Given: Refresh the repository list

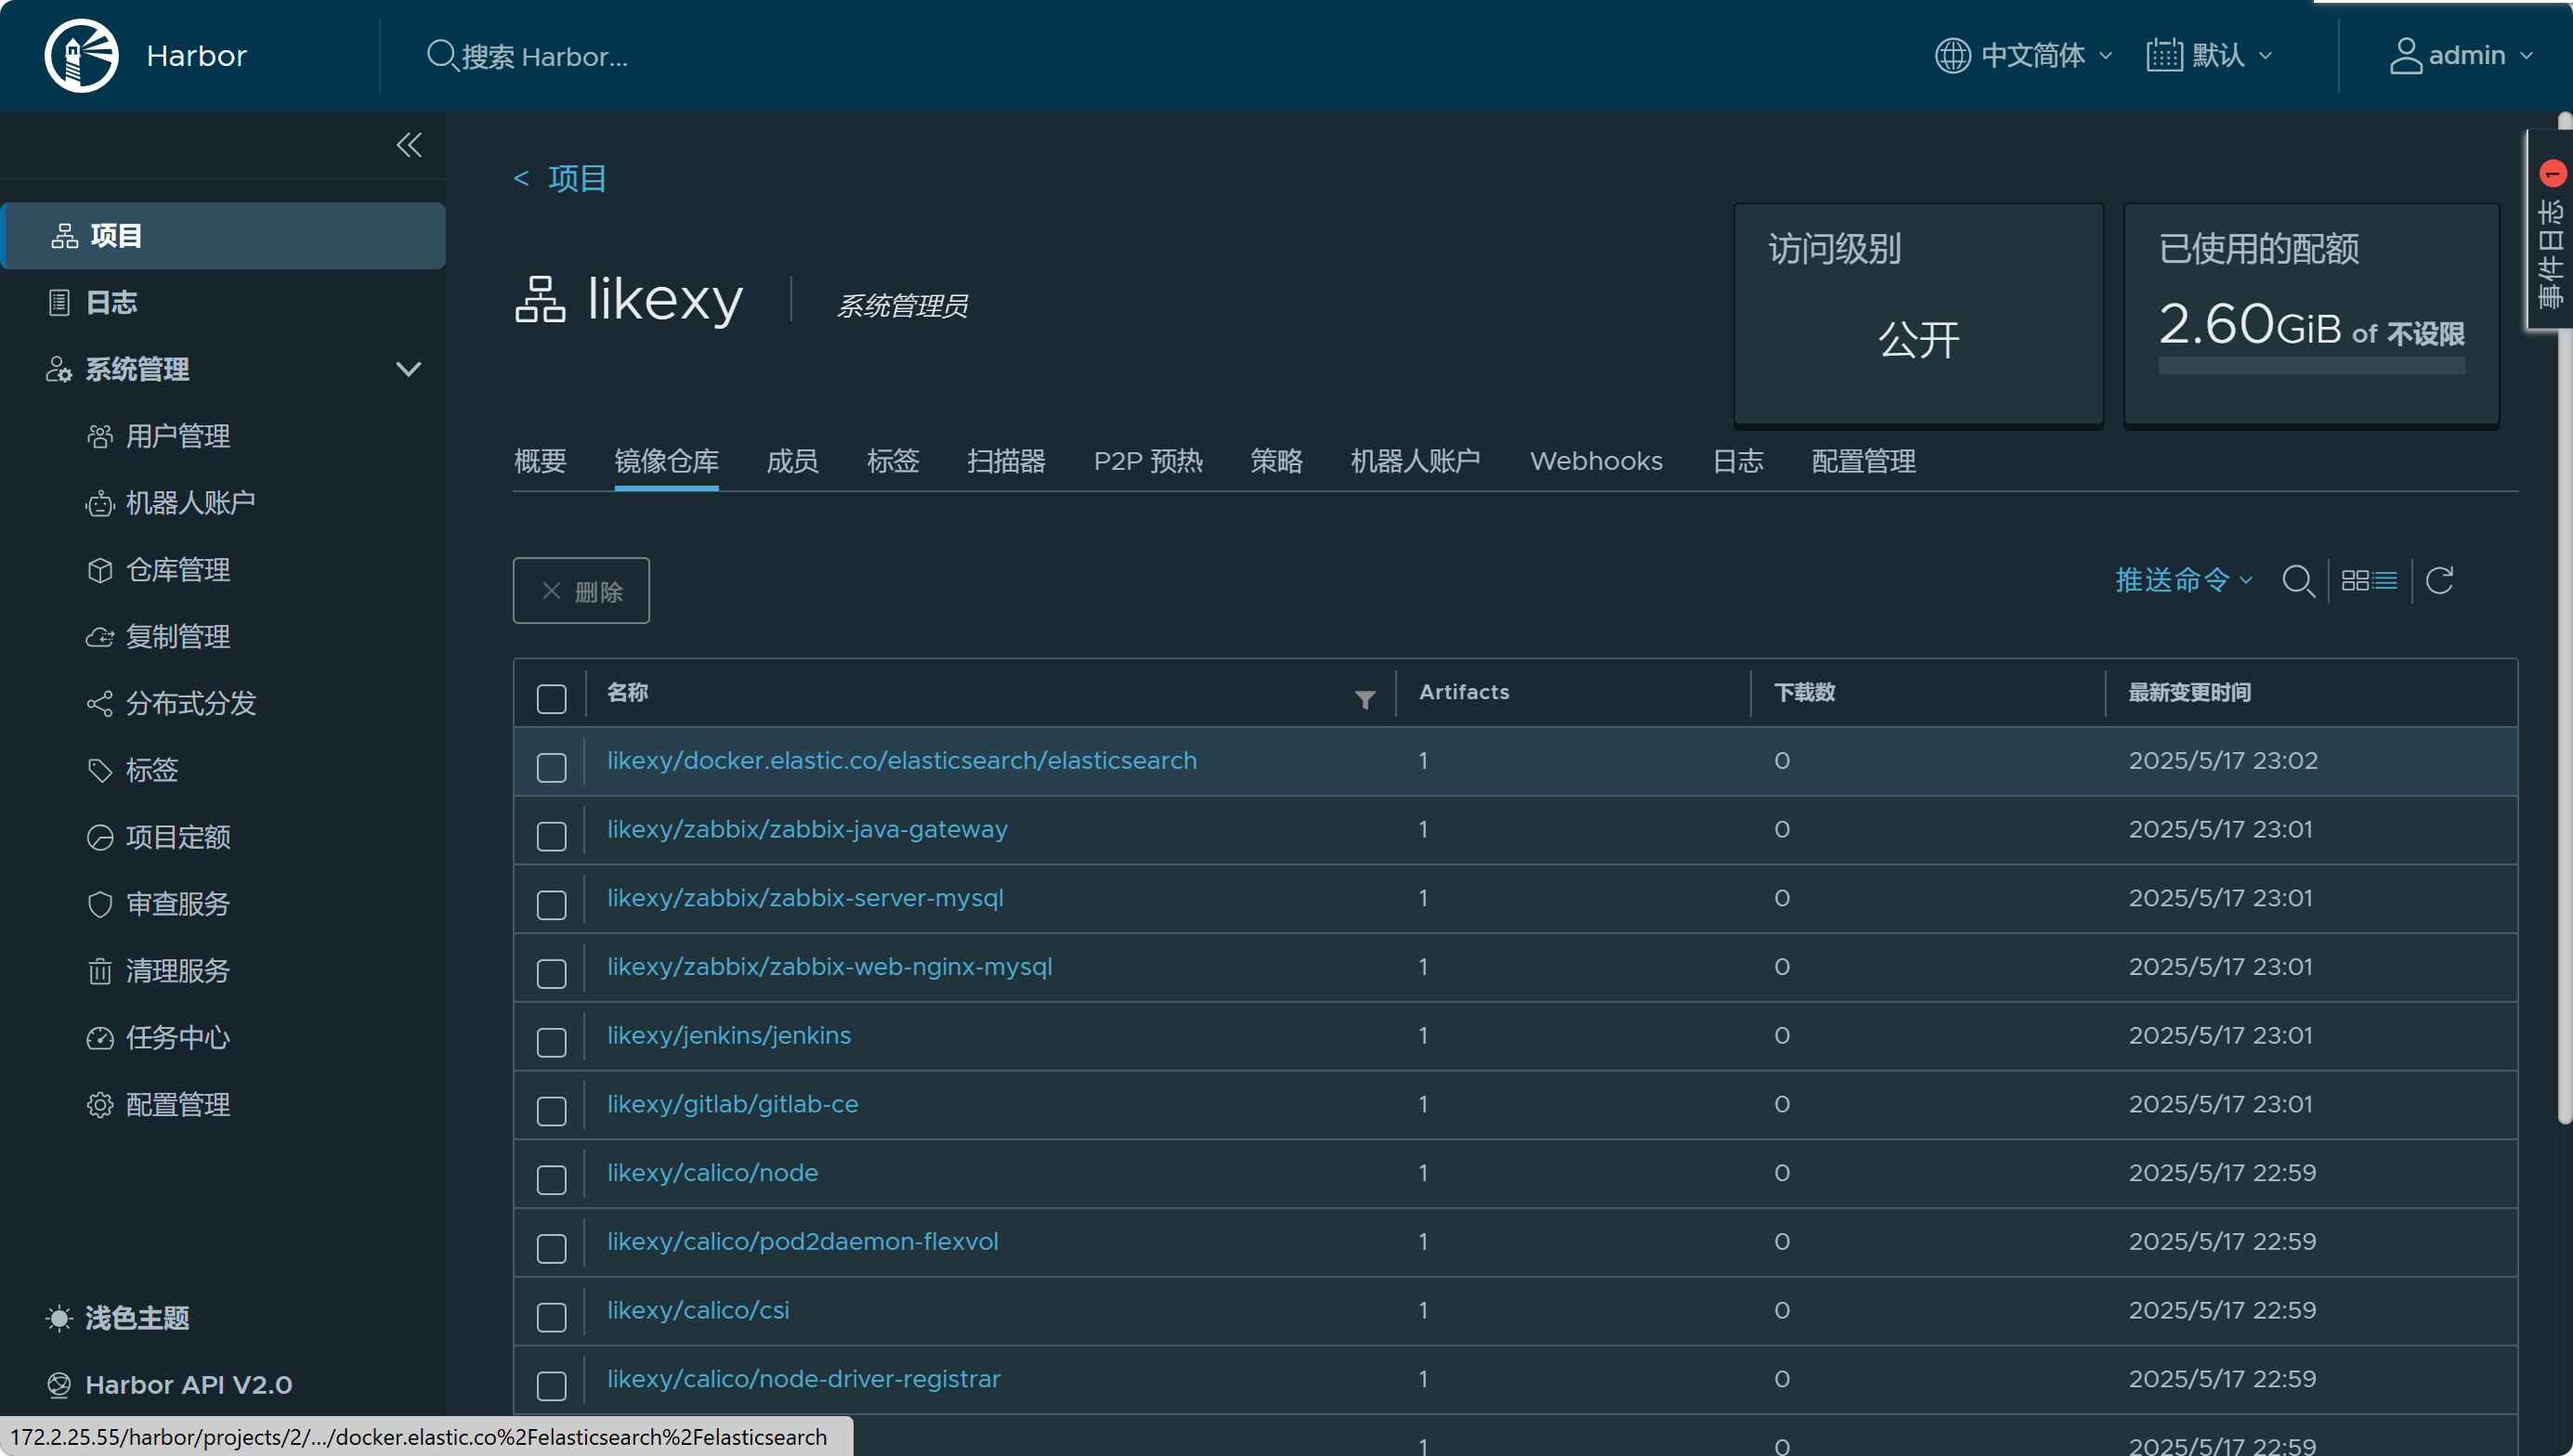Looking at the screenshot, I should pos(2439,580).
